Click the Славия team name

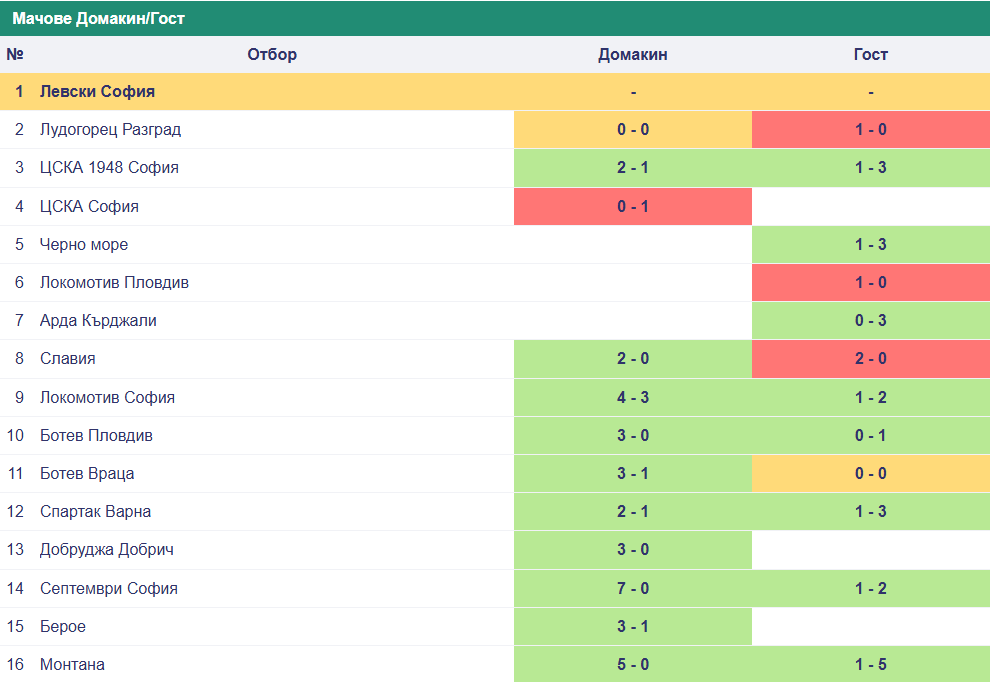pos(68,359)
